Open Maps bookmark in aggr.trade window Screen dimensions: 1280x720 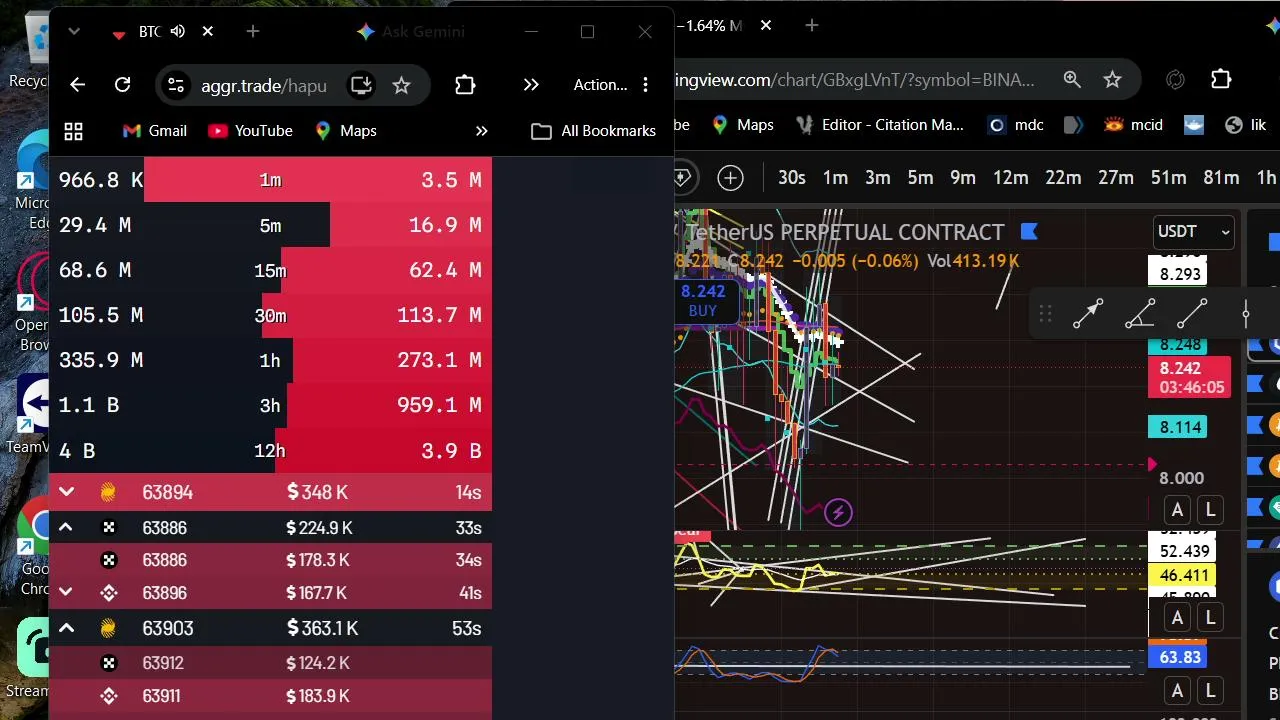[x=345, y=131]
